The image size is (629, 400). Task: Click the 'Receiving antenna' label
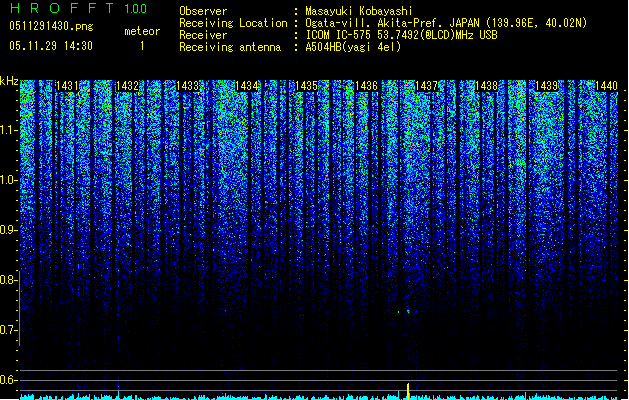click(230, 47)
